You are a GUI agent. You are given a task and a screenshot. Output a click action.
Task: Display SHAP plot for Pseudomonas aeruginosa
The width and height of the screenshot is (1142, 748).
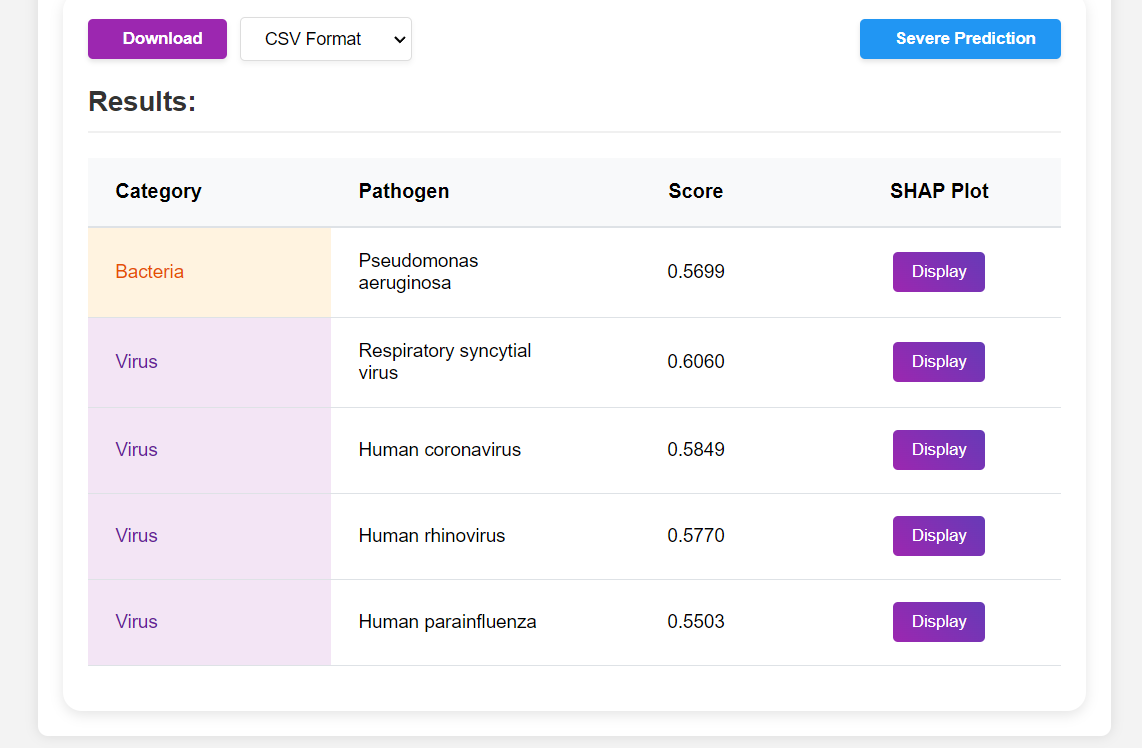pos(938,271)
